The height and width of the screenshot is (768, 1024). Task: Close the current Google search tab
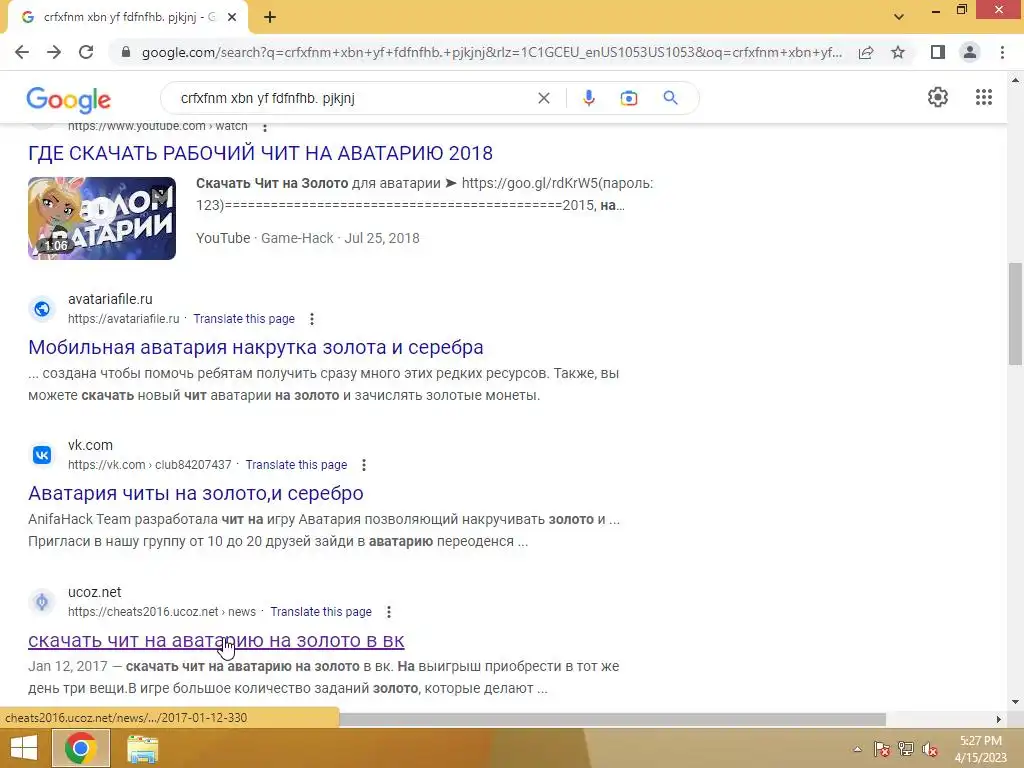(232, 18)
